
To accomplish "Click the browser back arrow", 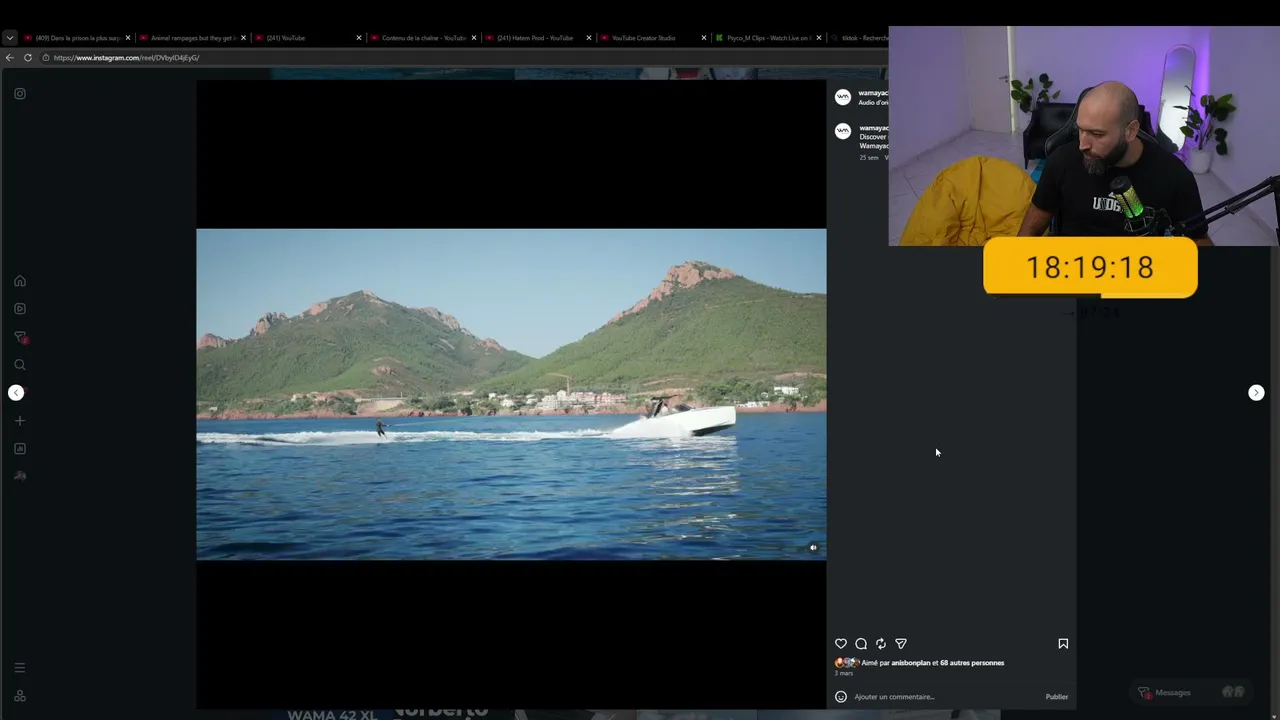I will 10,58.
